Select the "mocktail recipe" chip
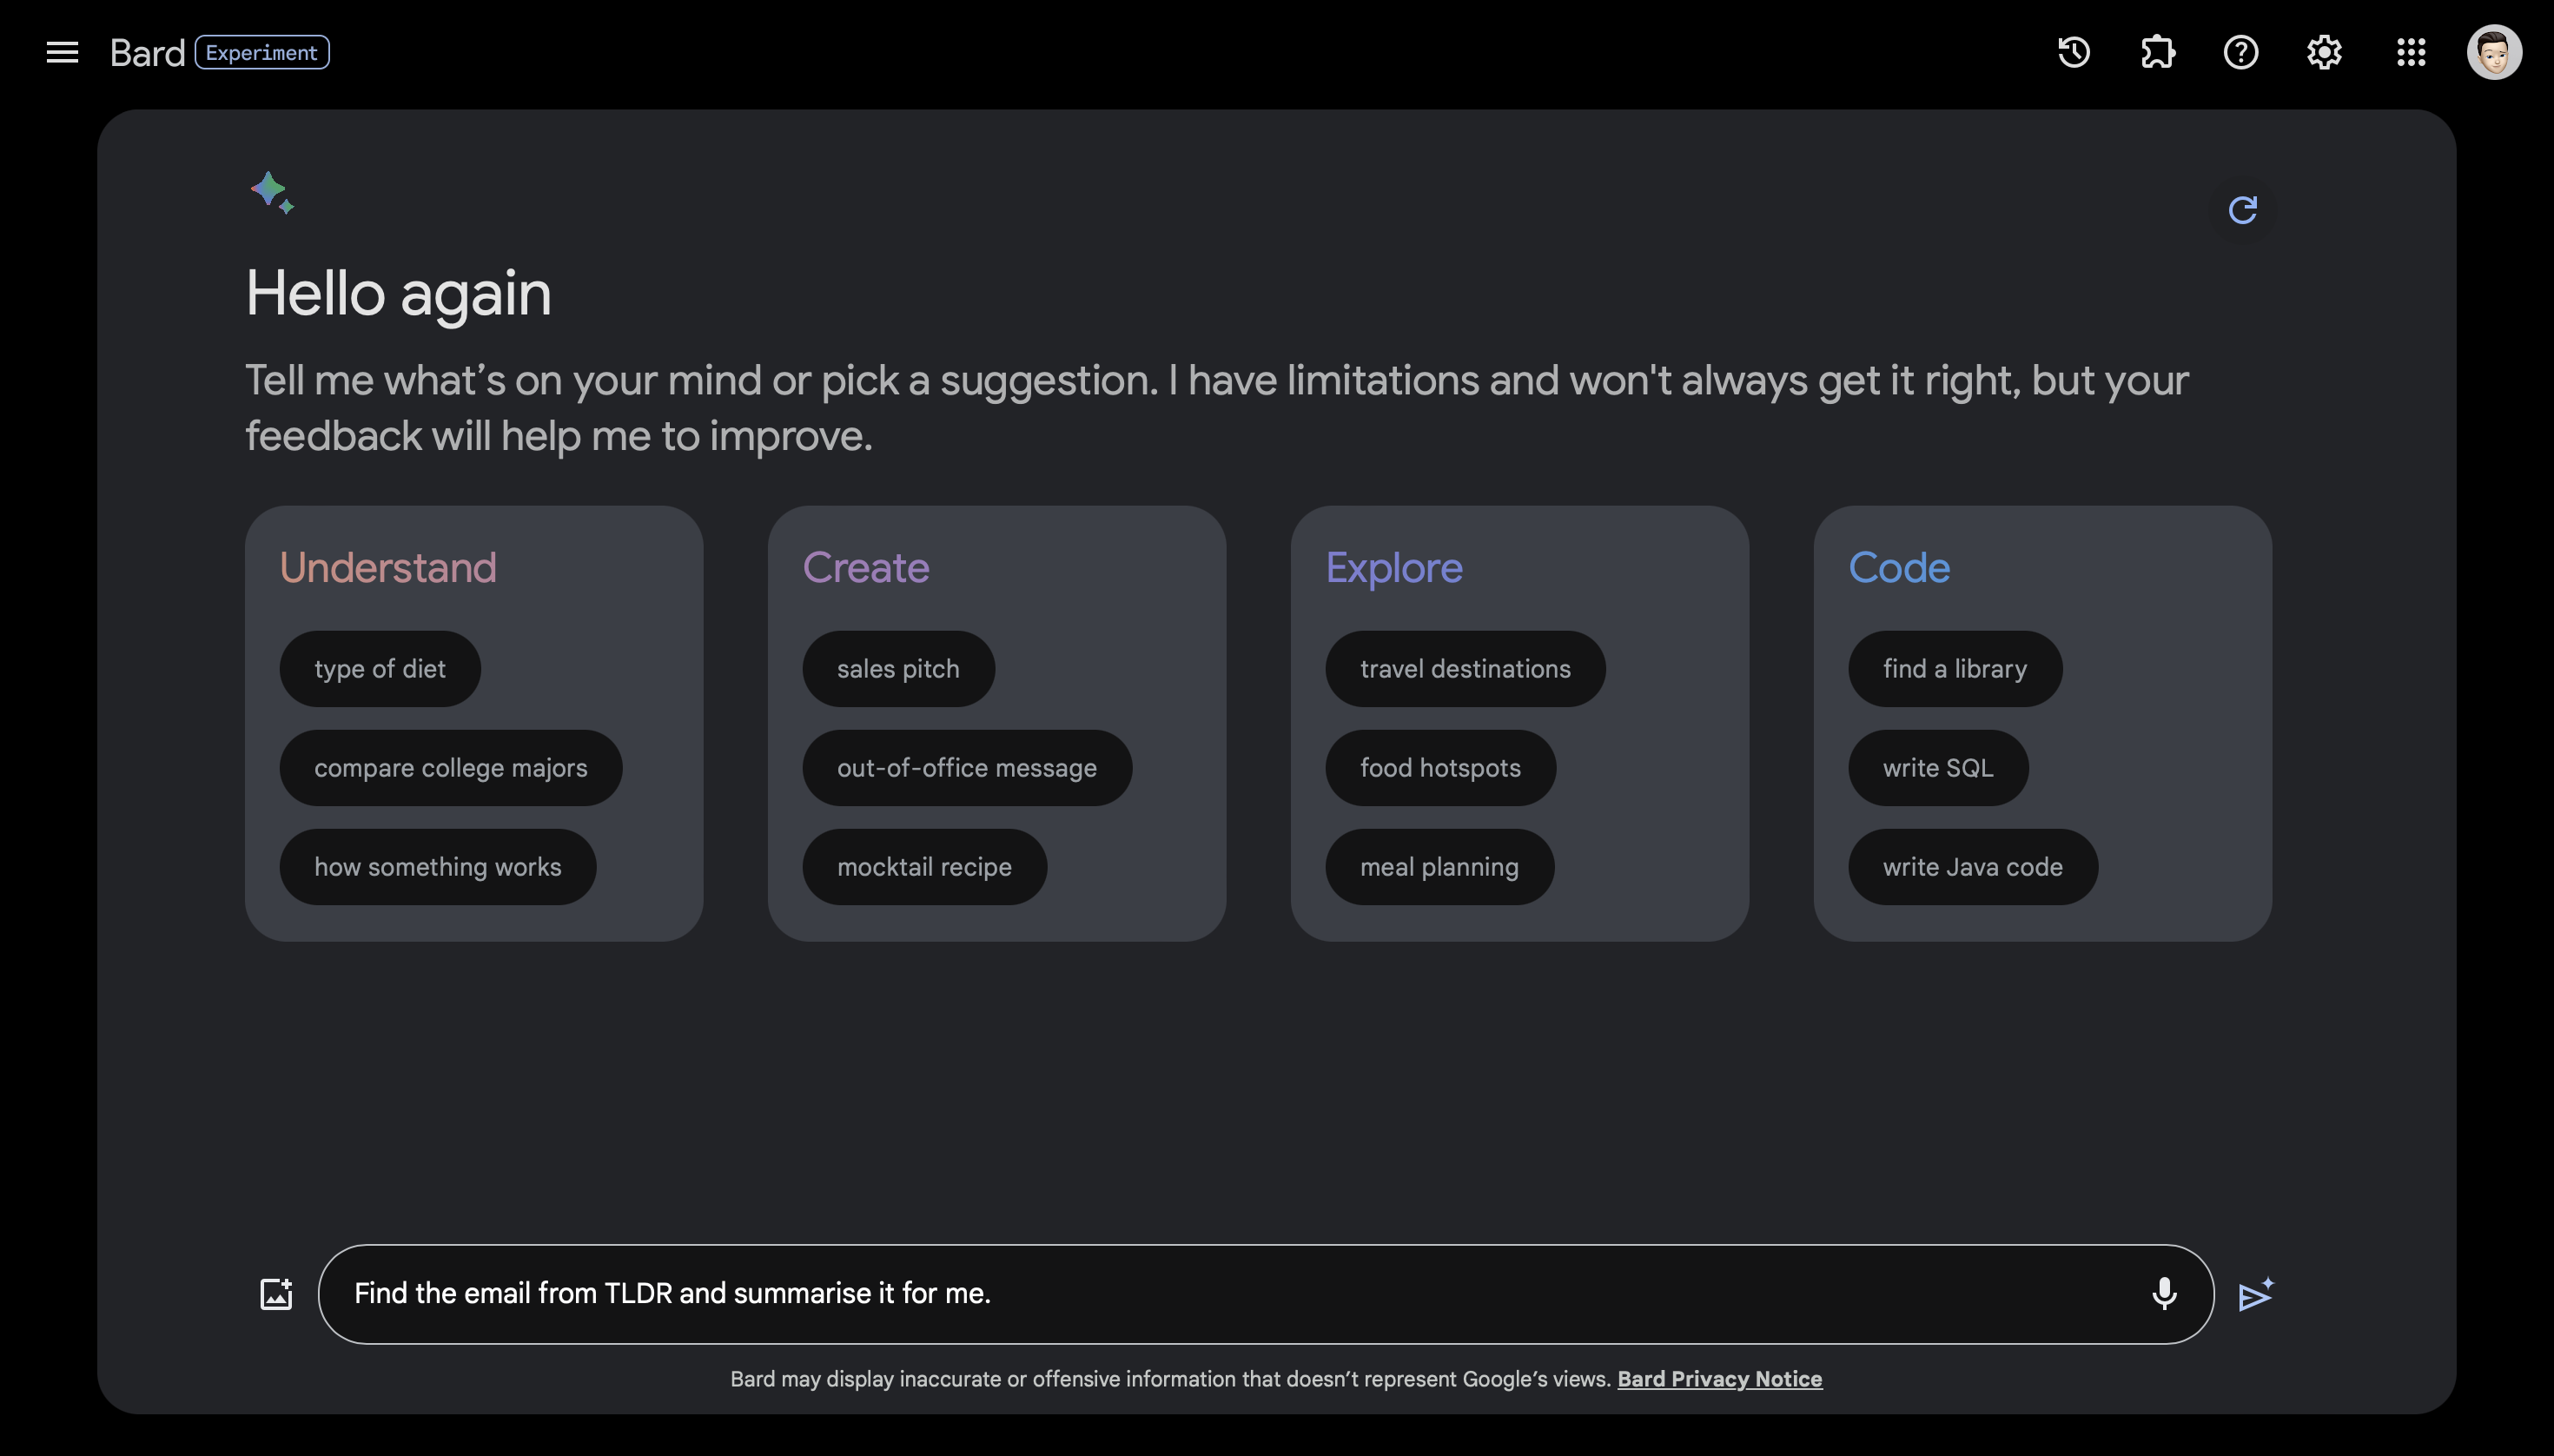Image resolution: width=2554 pixels, height=1456 pixels. point(924,867)
